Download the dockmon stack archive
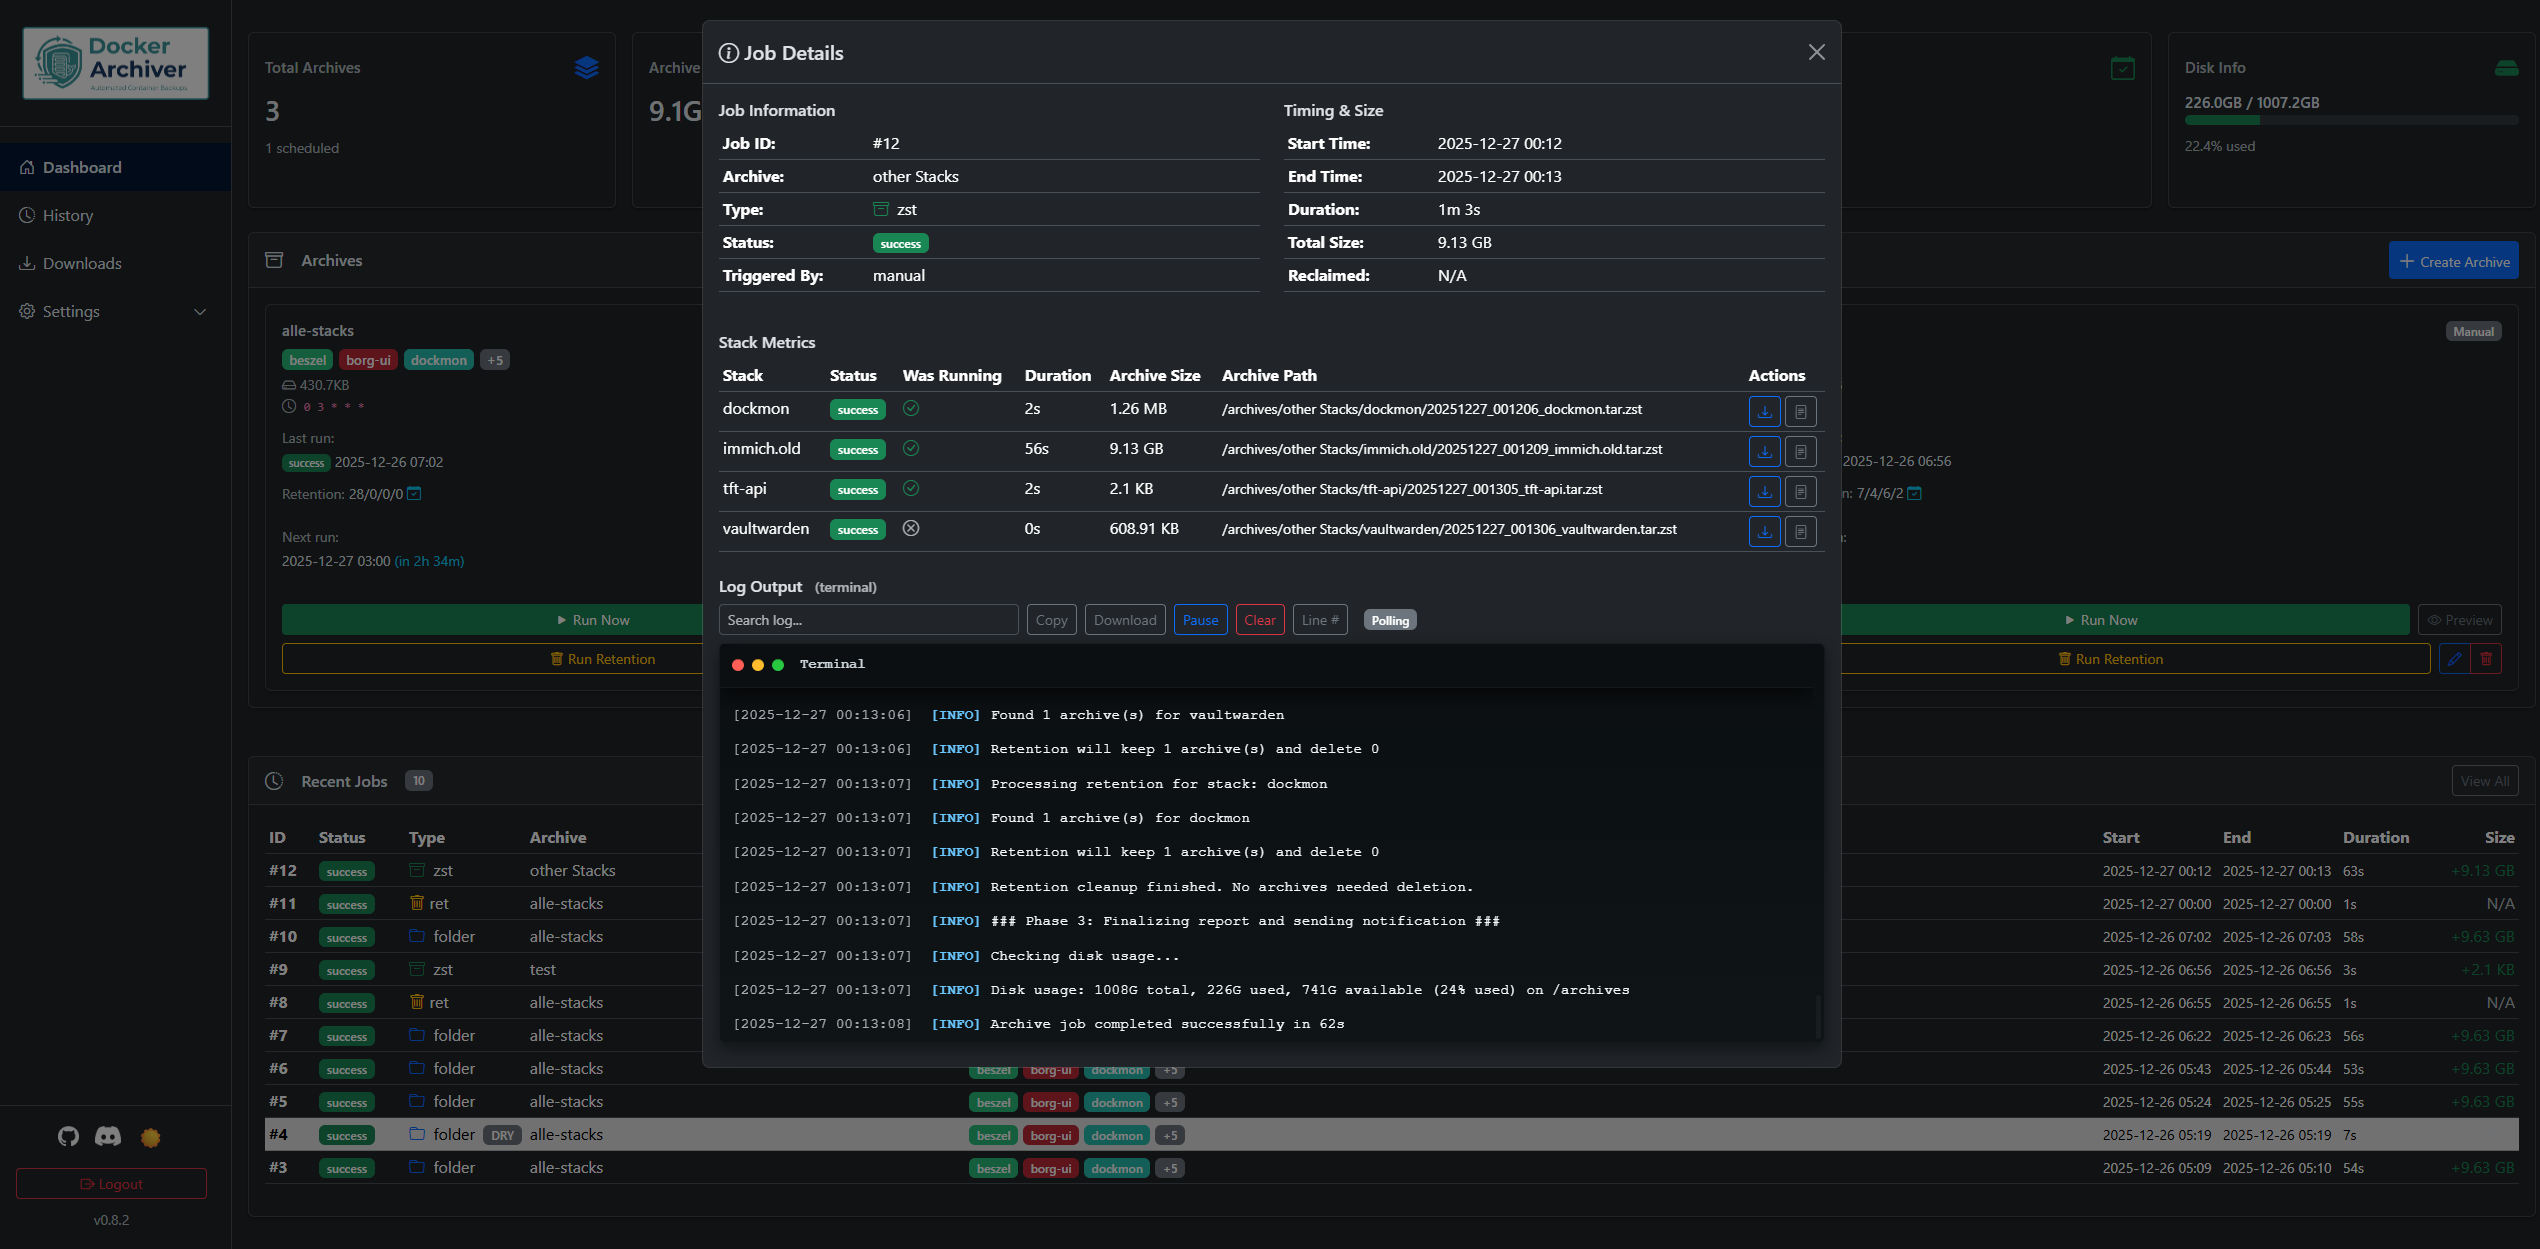 coord(1764,411)
